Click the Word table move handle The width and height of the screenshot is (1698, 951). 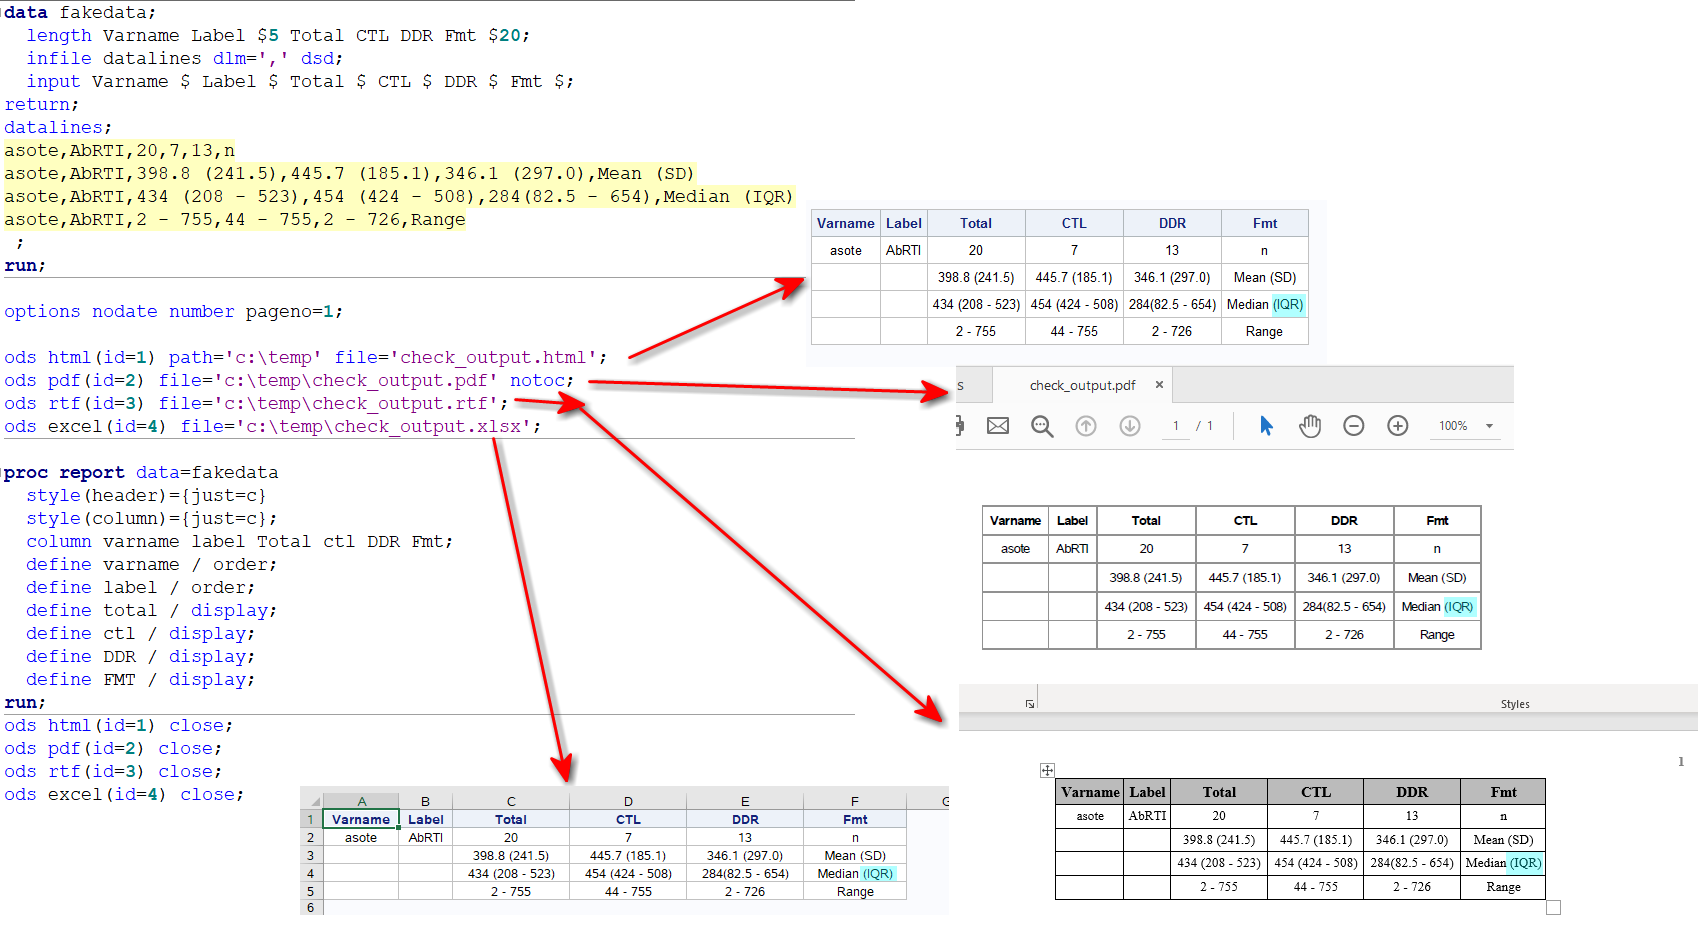(x=1047, y=770)
